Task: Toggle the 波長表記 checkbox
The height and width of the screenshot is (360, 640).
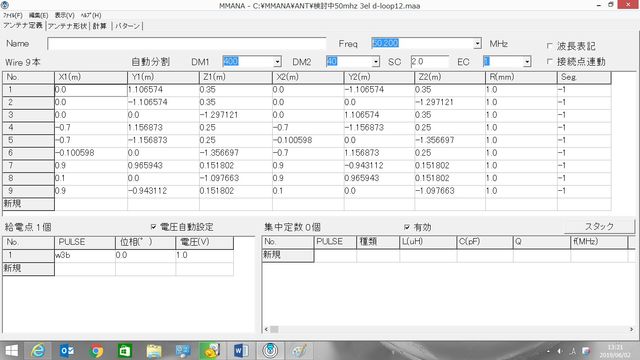Action: (x=549, y=46)
